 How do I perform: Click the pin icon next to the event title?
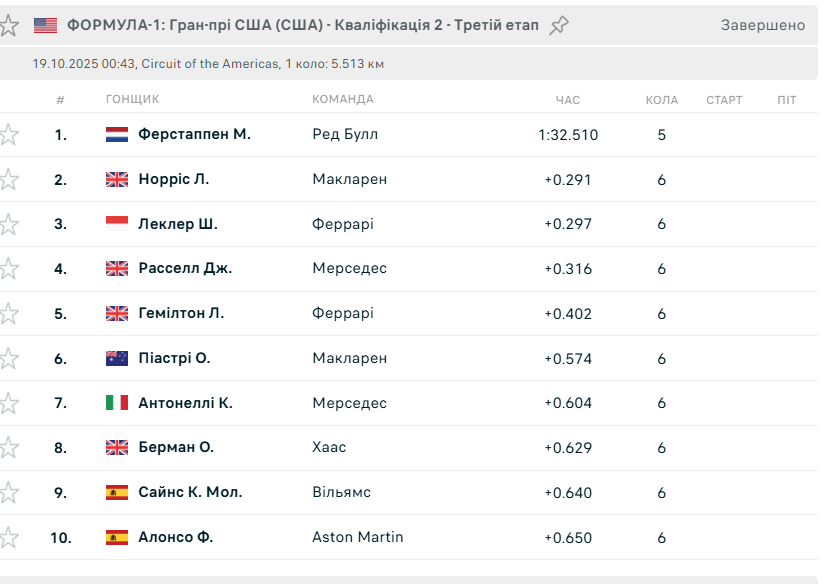point(559,26)
